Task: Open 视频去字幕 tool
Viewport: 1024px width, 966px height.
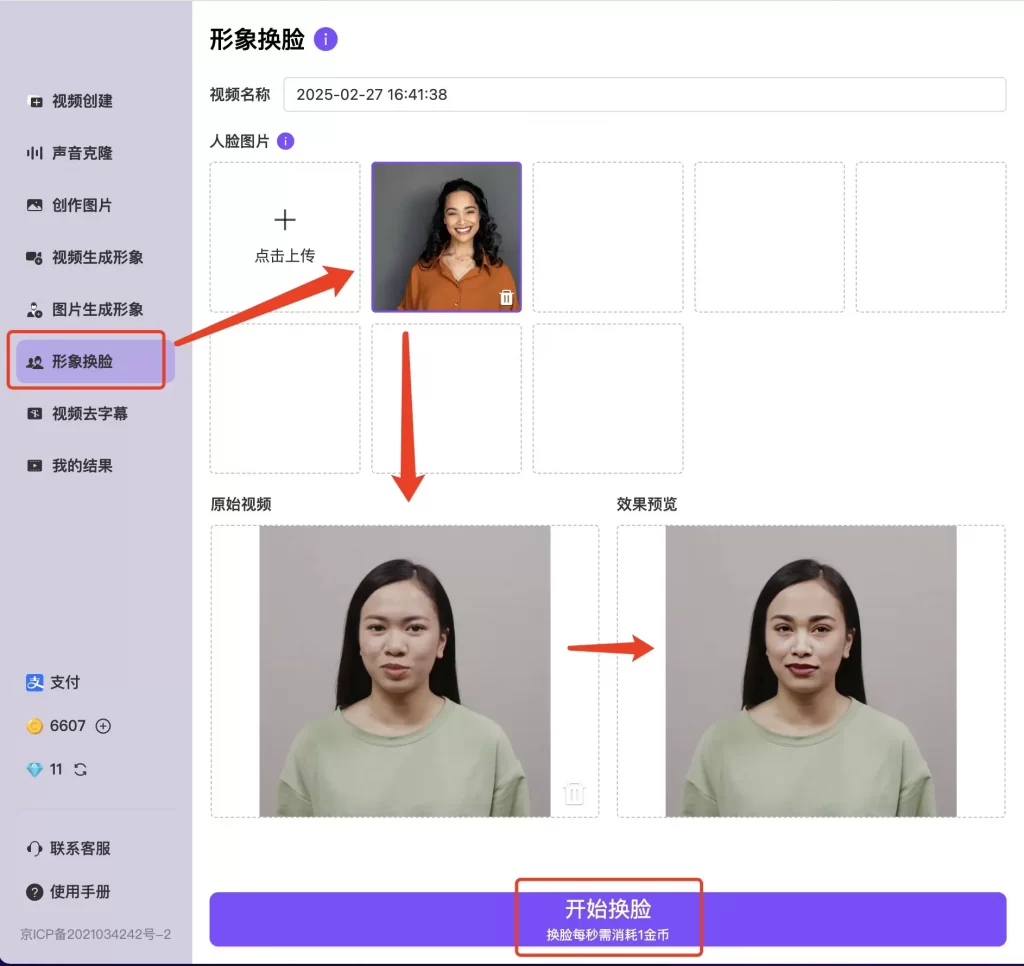Action: tap(77, 413)
